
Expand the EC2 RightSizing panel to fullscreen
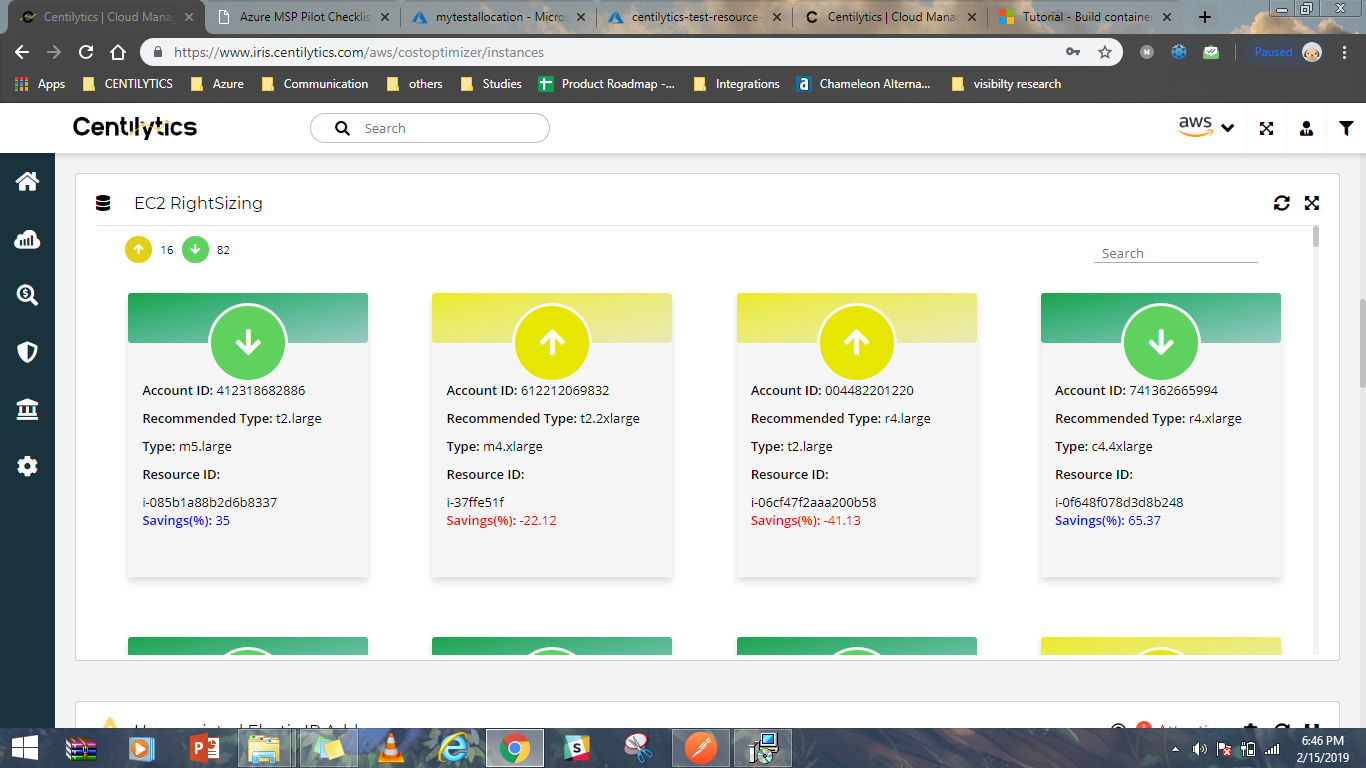[x=1312, y=203]
